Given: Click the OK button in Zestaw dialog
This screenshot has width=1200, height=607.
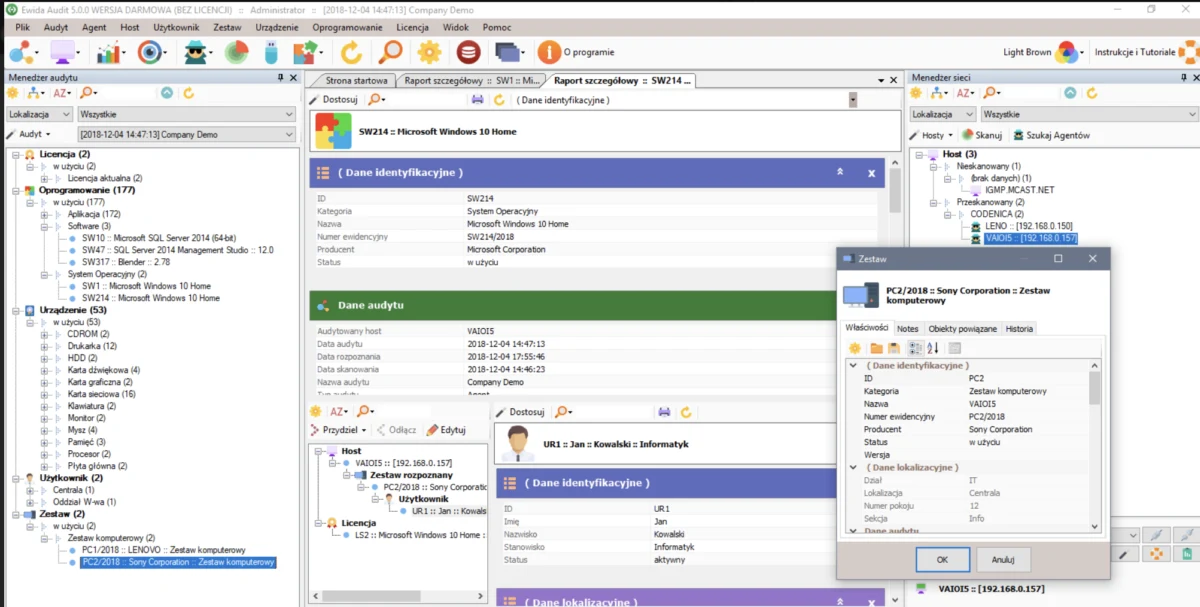Looking at the screenshot, I should tap(942, 559).
